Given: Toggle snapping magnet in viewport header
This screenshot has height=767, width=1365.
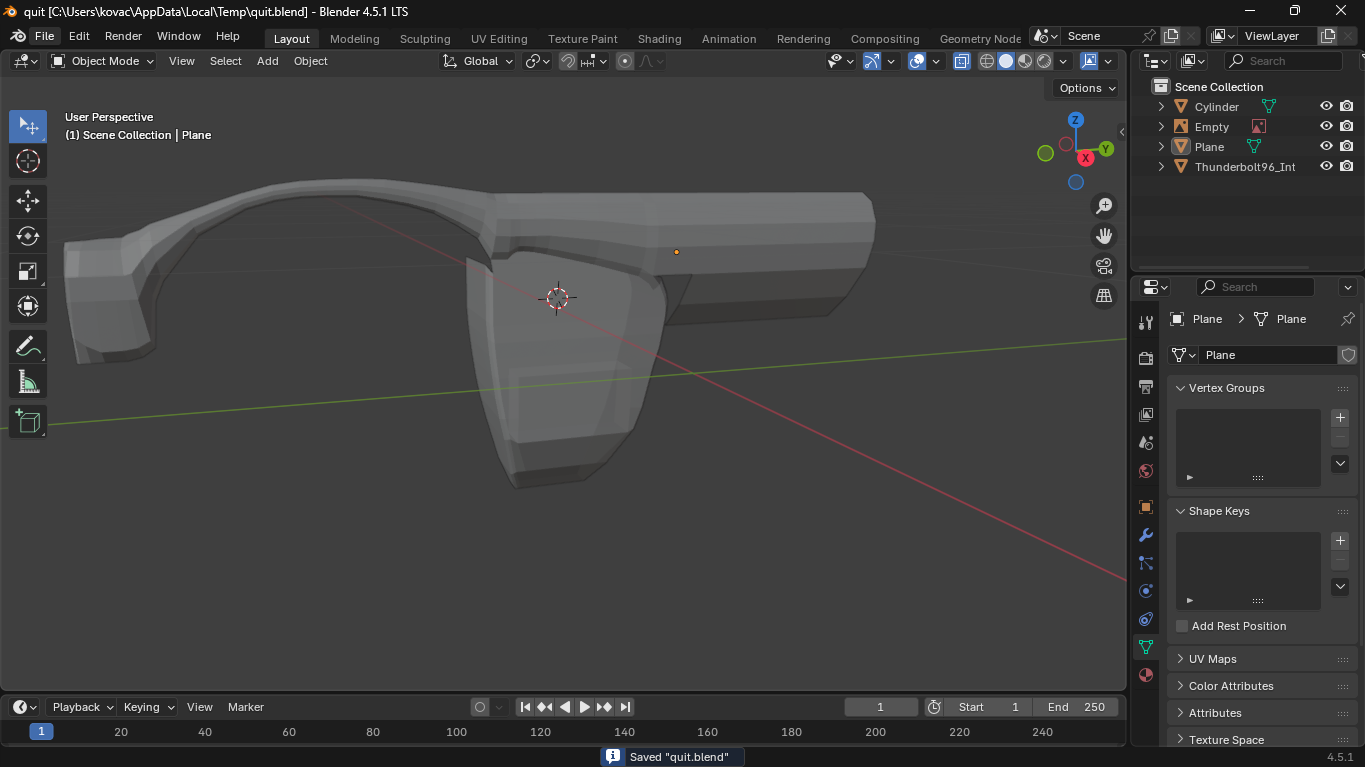Looking at the screenshot, I should 568,61.
